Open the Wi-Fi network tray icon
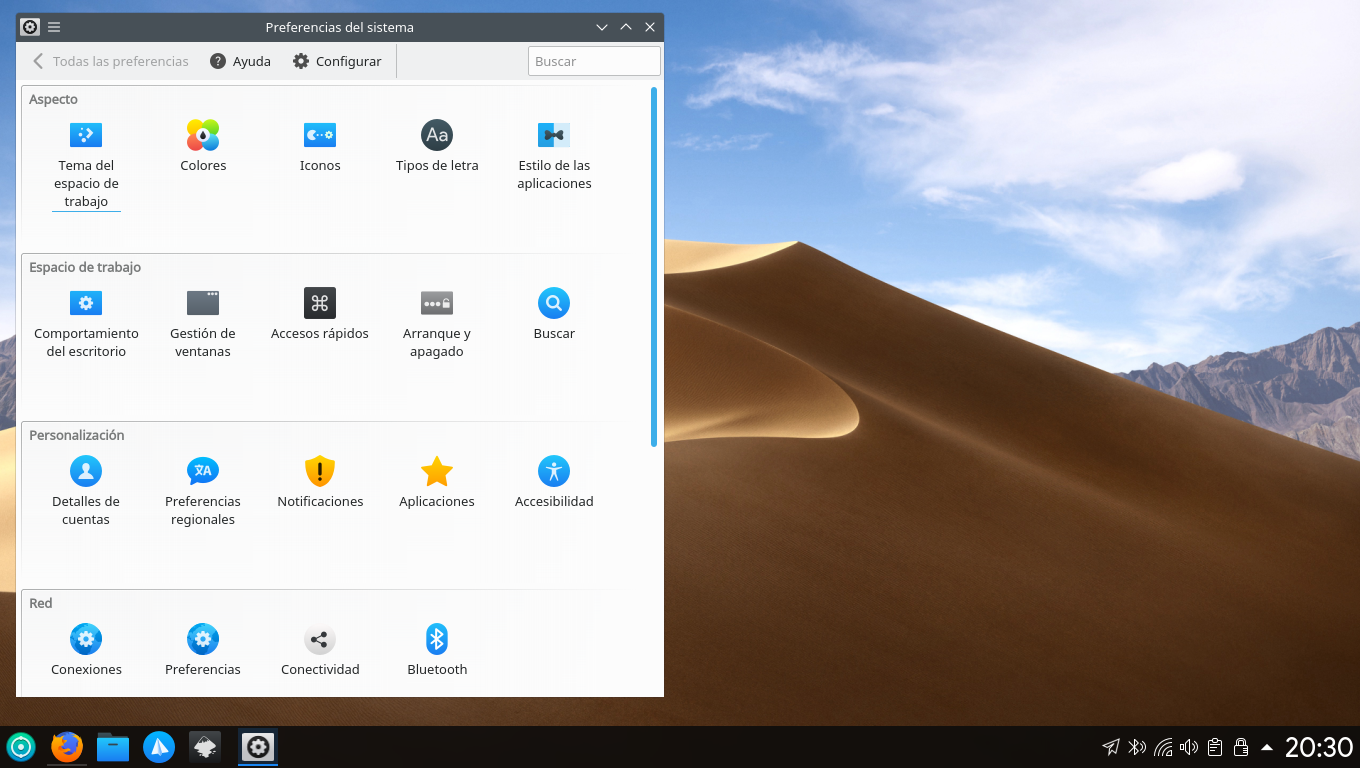 click(1163, 747)
